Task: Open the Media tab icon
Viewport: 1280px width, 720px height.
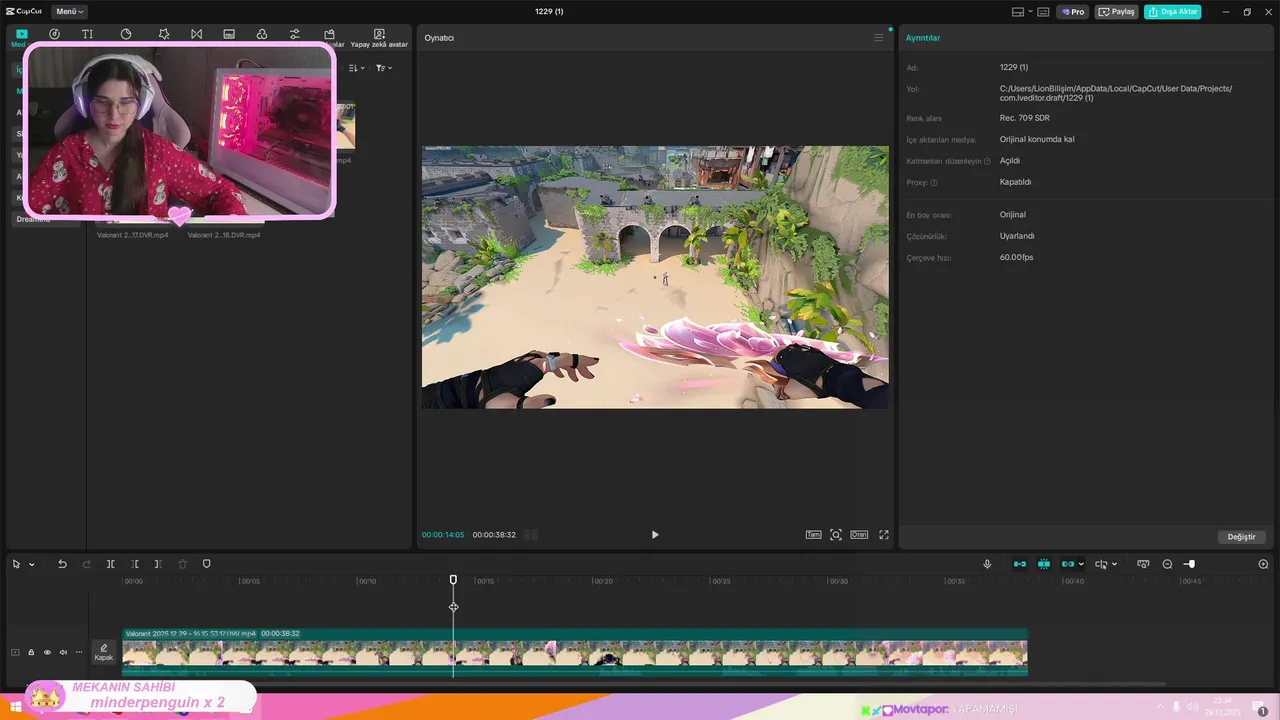Action: point(21,34)
